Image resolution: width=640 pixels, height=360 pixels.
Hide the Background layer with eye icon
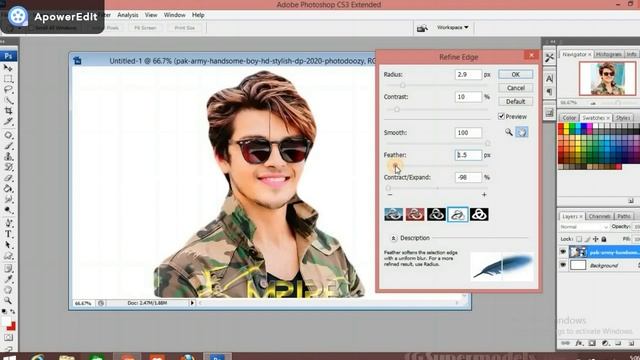click(563, 265)
